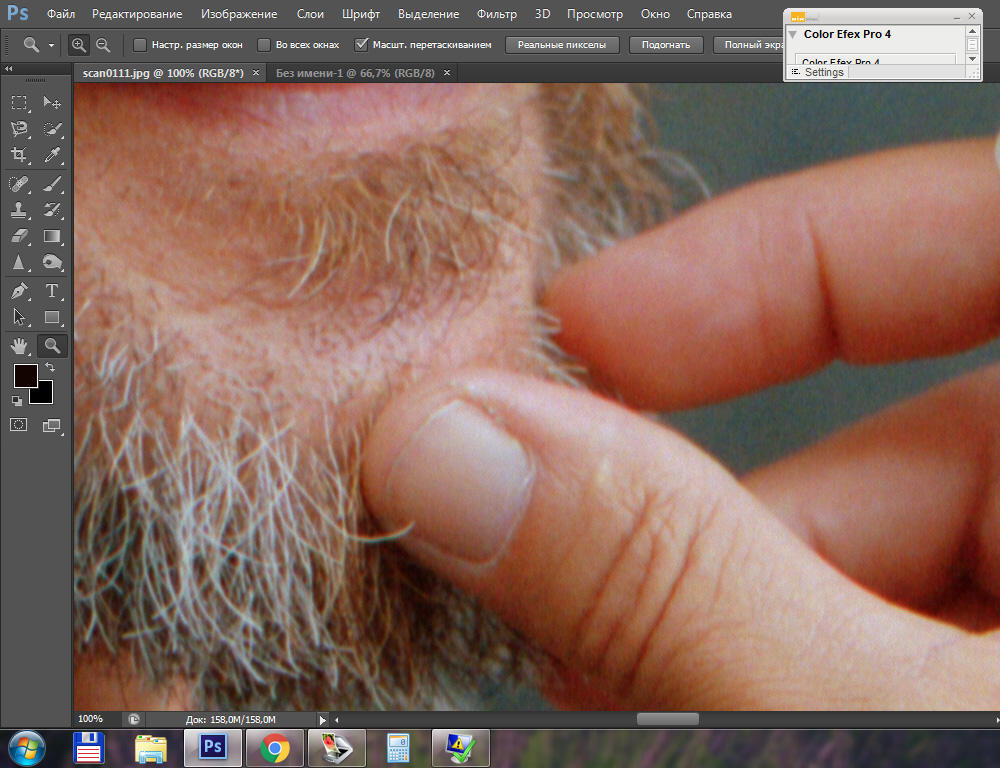
Task: Choose the Eraser tool
Action: tap(19, 237)
